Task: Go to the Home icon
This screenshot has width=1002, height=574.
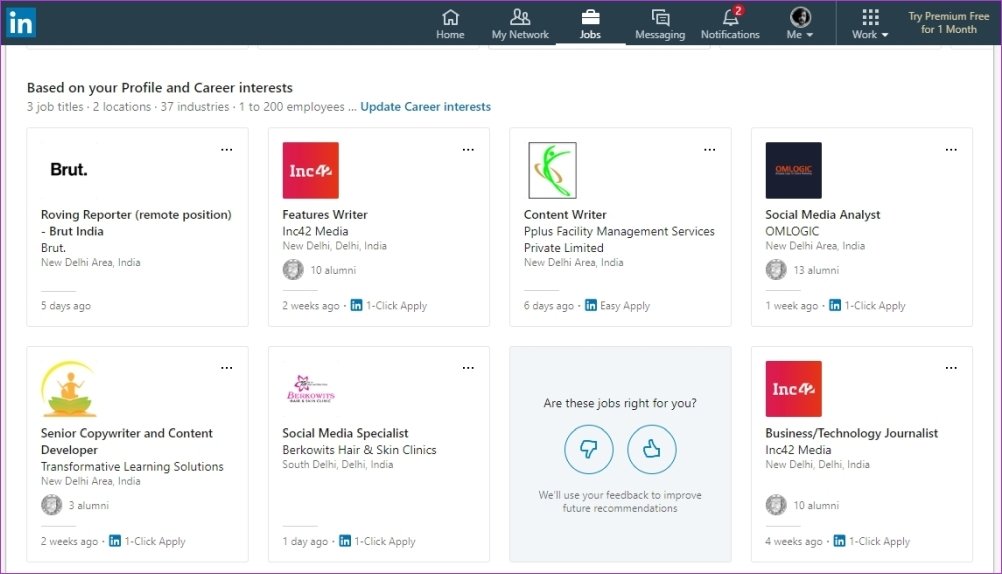Action: click(451, 17)
